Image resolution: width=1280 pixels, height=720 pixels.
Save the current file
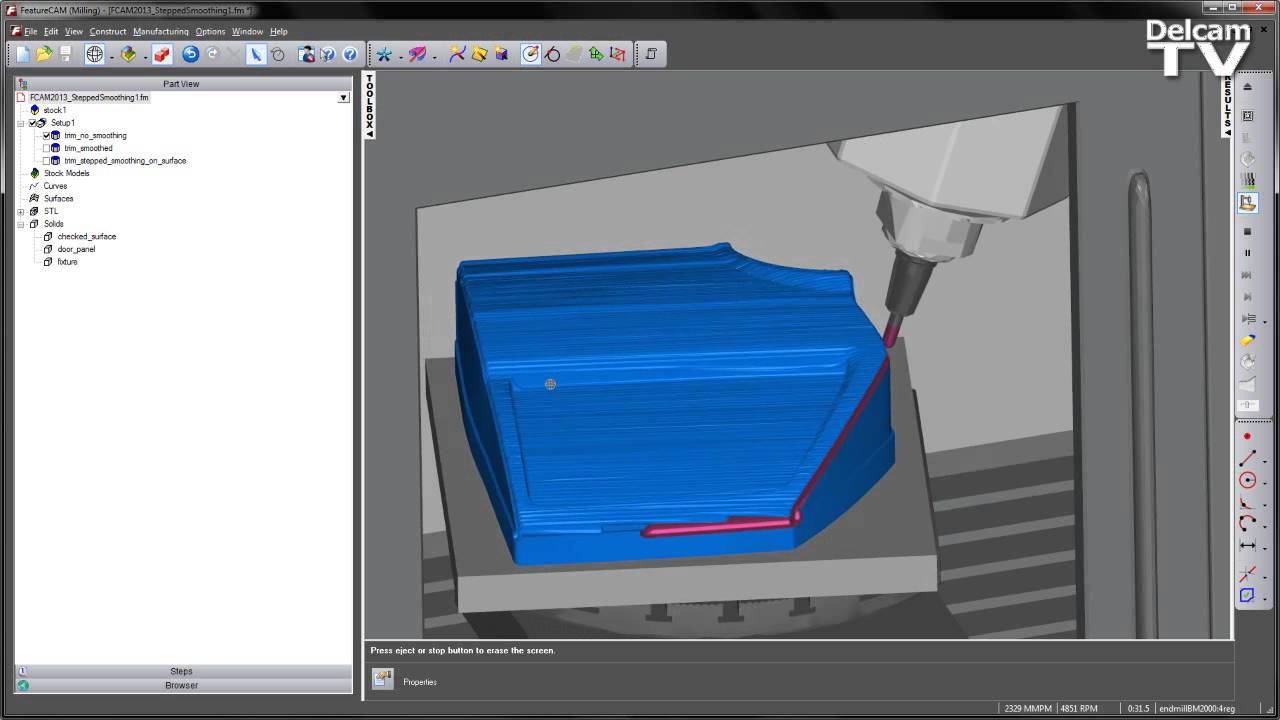point(66,54)
